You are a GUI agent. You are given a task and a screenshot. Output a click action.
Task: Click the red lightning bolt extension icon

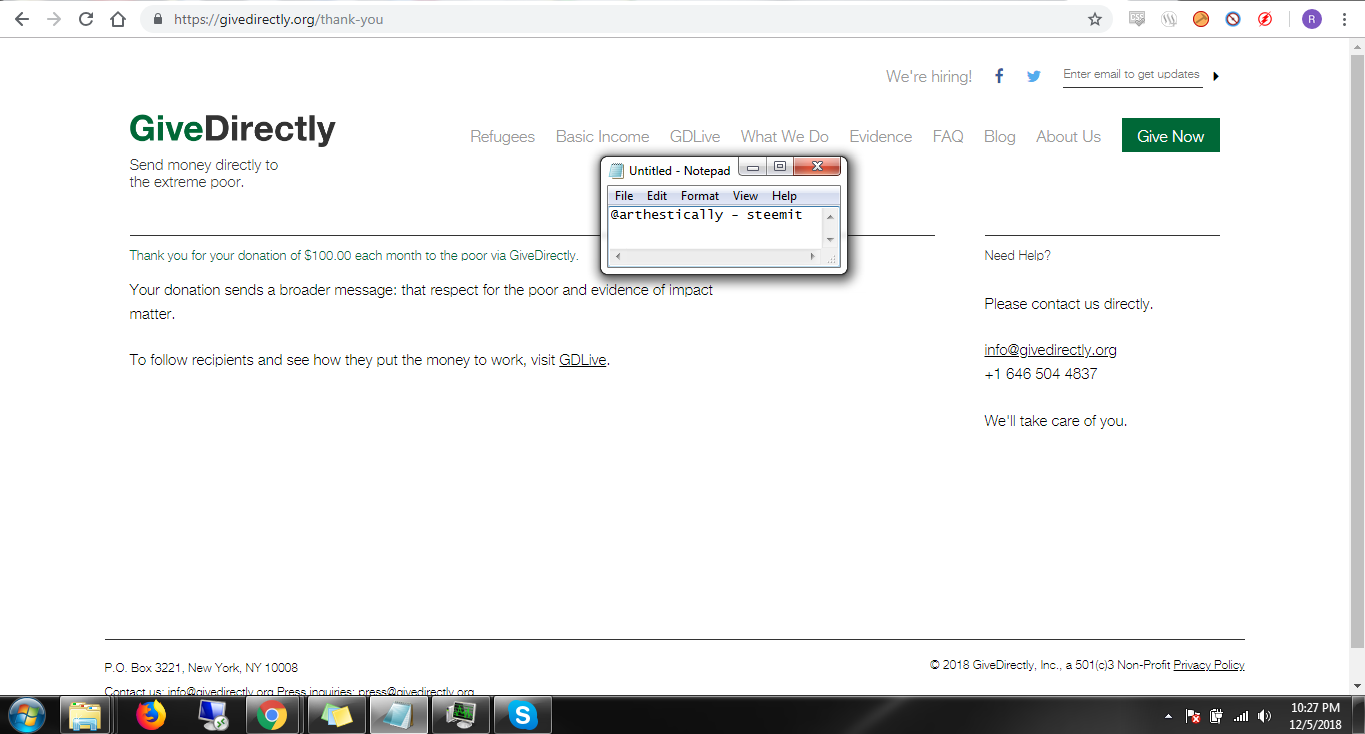pyautogui.click(x=1265, y=19)
